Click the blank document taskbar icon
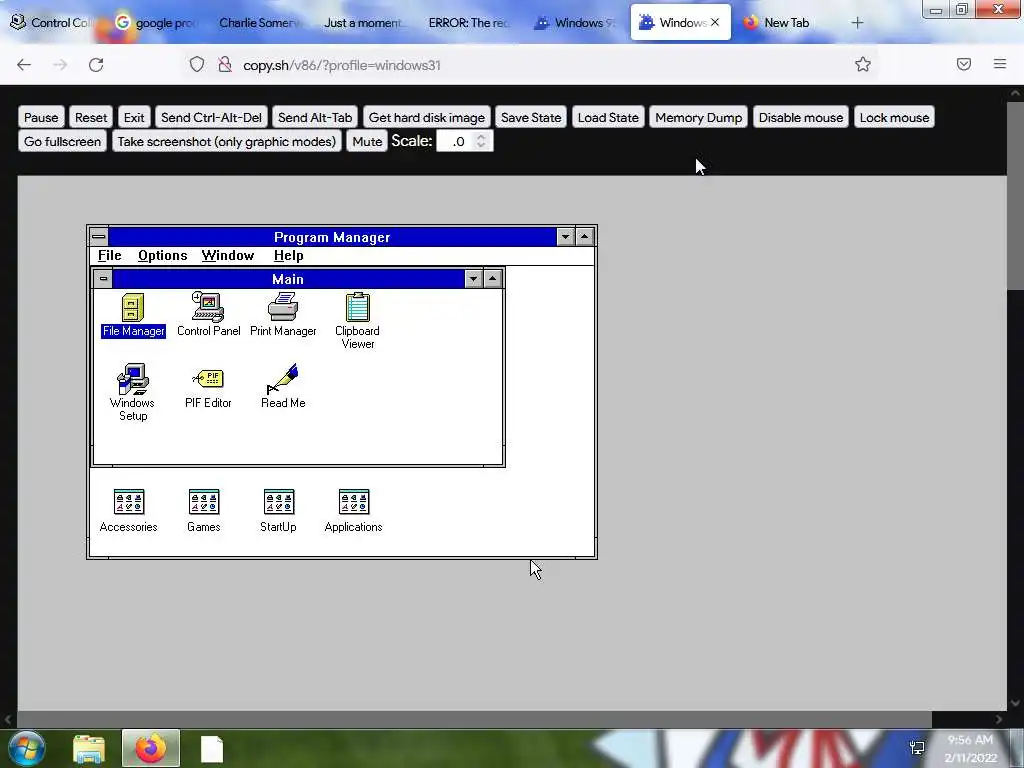Image resolution: width=1024 pixels, height=768 pixels. [x=212, y=749]
